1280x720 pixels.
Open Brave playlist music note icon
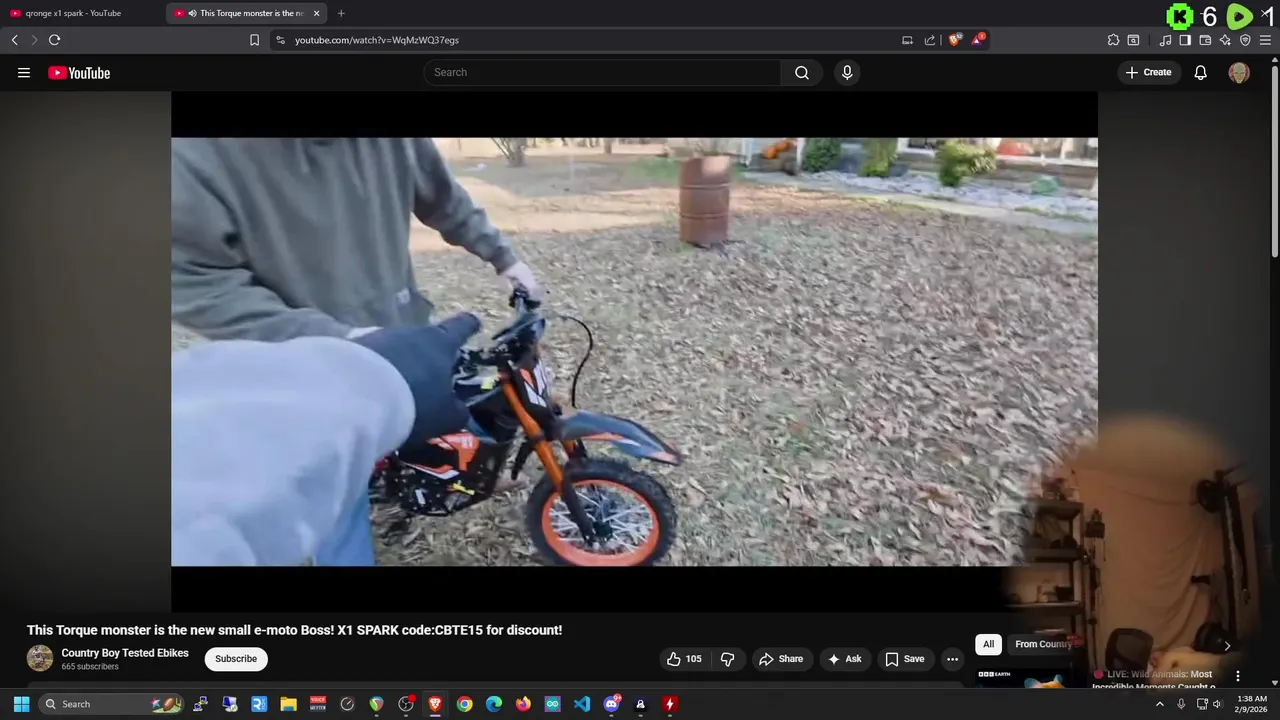(x=1165, y=40)
